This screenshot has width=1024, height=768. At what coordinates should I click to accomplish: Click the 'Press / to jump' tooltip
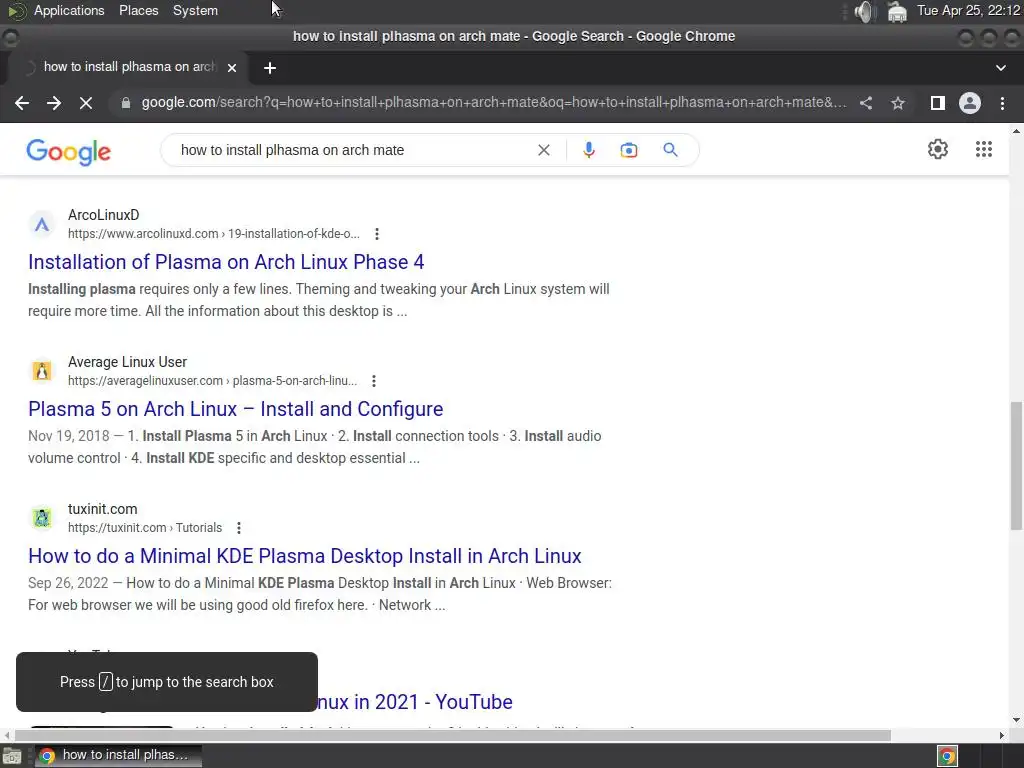pyautogui.click(x=167, y=682)
